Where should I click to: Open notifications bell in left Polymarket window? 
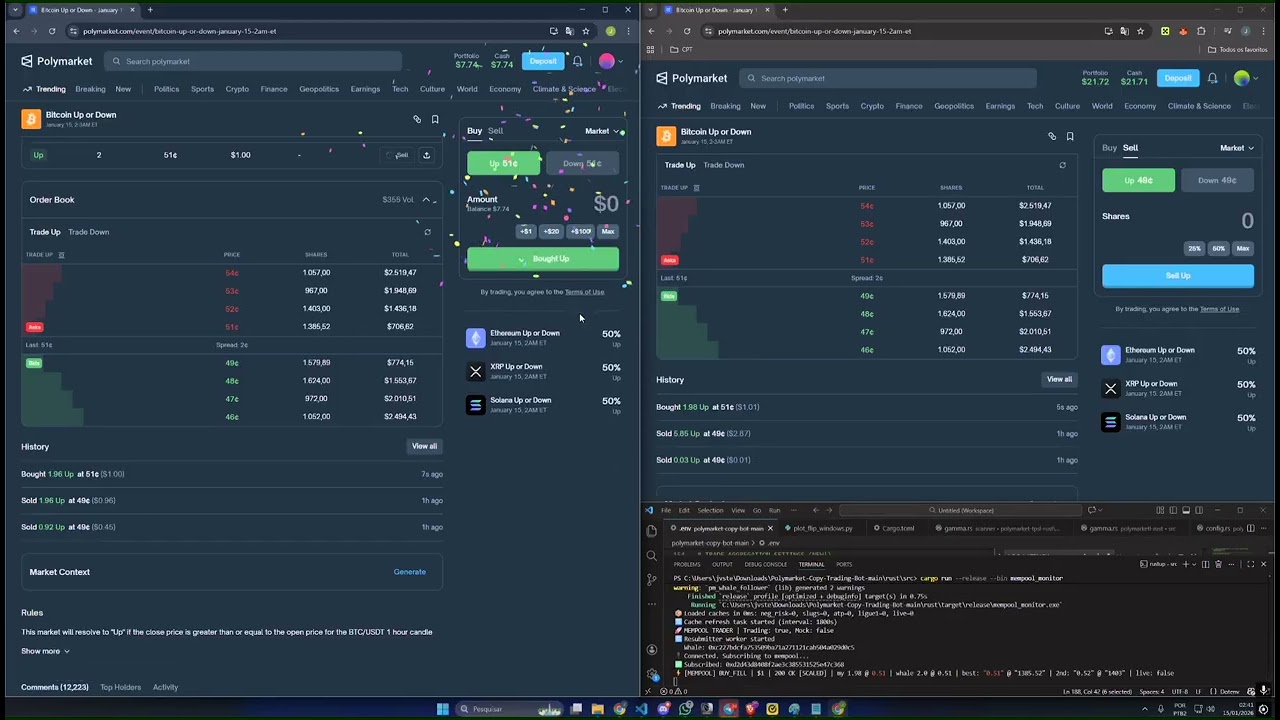point(577,61)
